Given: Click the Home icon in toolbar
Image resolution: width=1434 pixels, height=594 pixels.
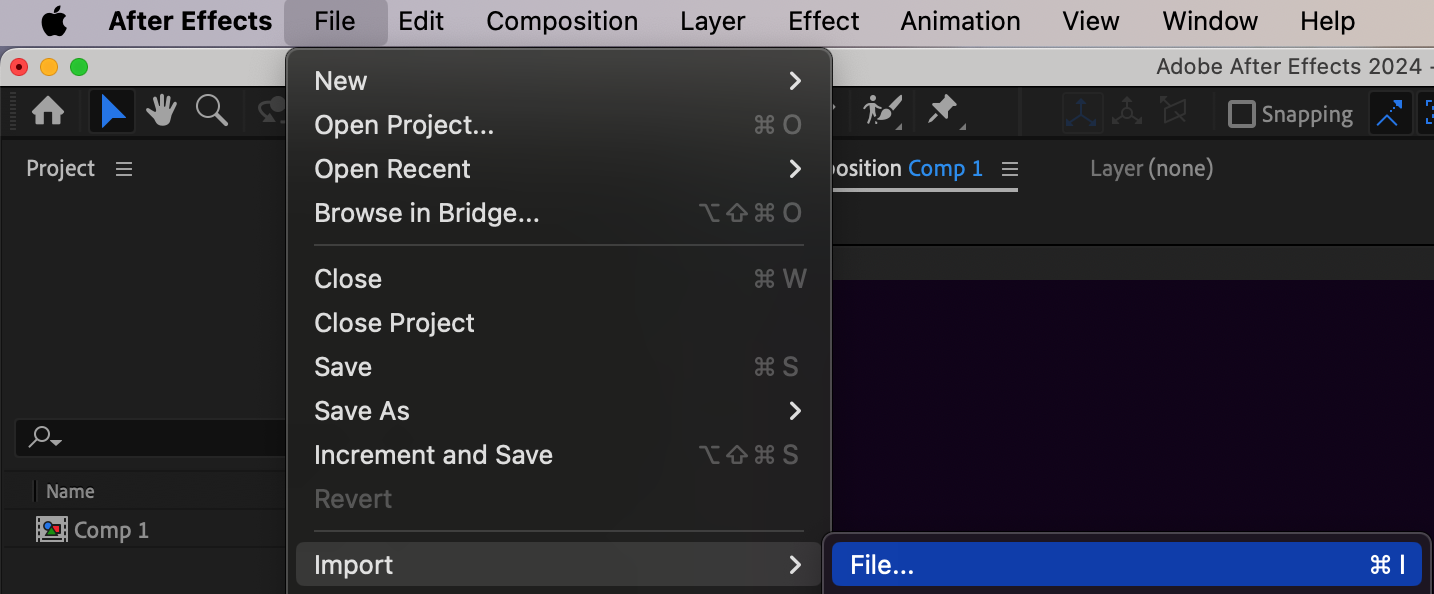Looking at the screenshot, I should tap(47, 112).
